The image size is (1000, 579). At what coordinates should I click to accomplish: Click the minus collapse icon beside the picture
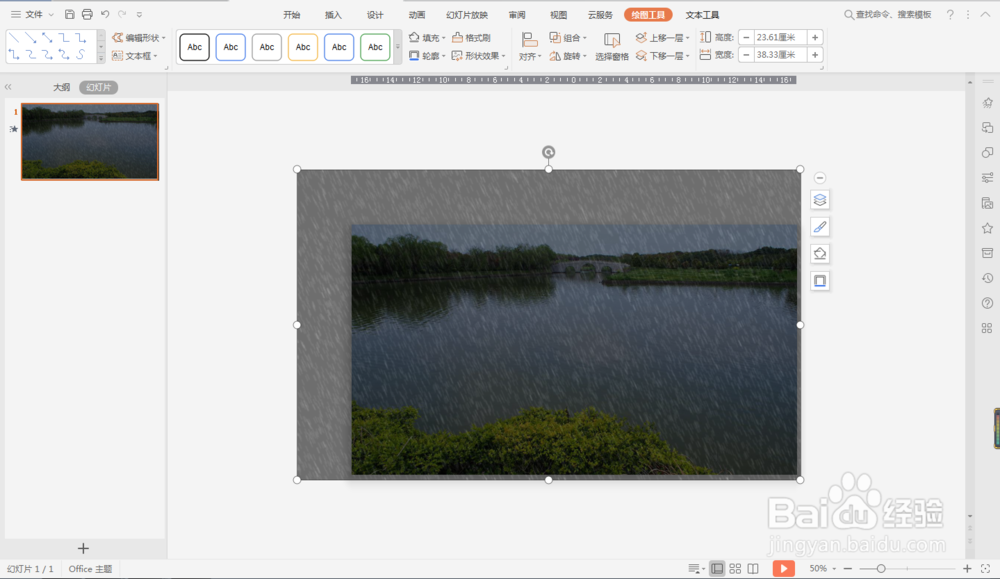click(x=820, y=178)
